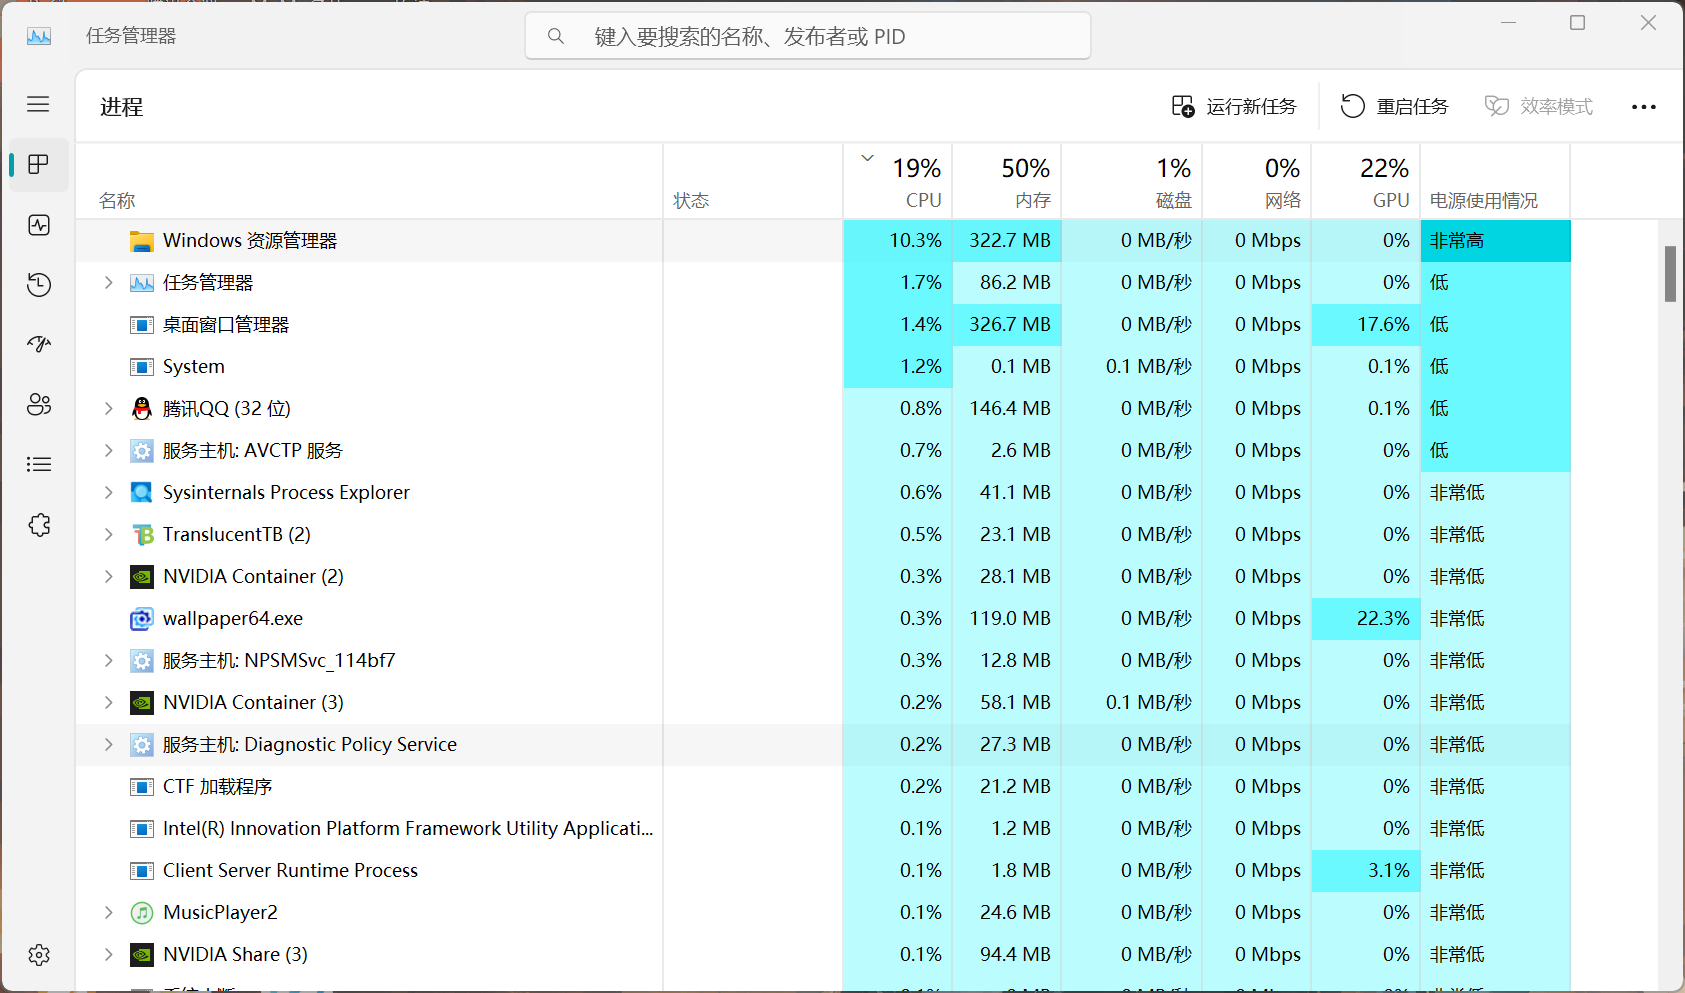Click the Windows 资源管理器 folder icon

(142, 241)
